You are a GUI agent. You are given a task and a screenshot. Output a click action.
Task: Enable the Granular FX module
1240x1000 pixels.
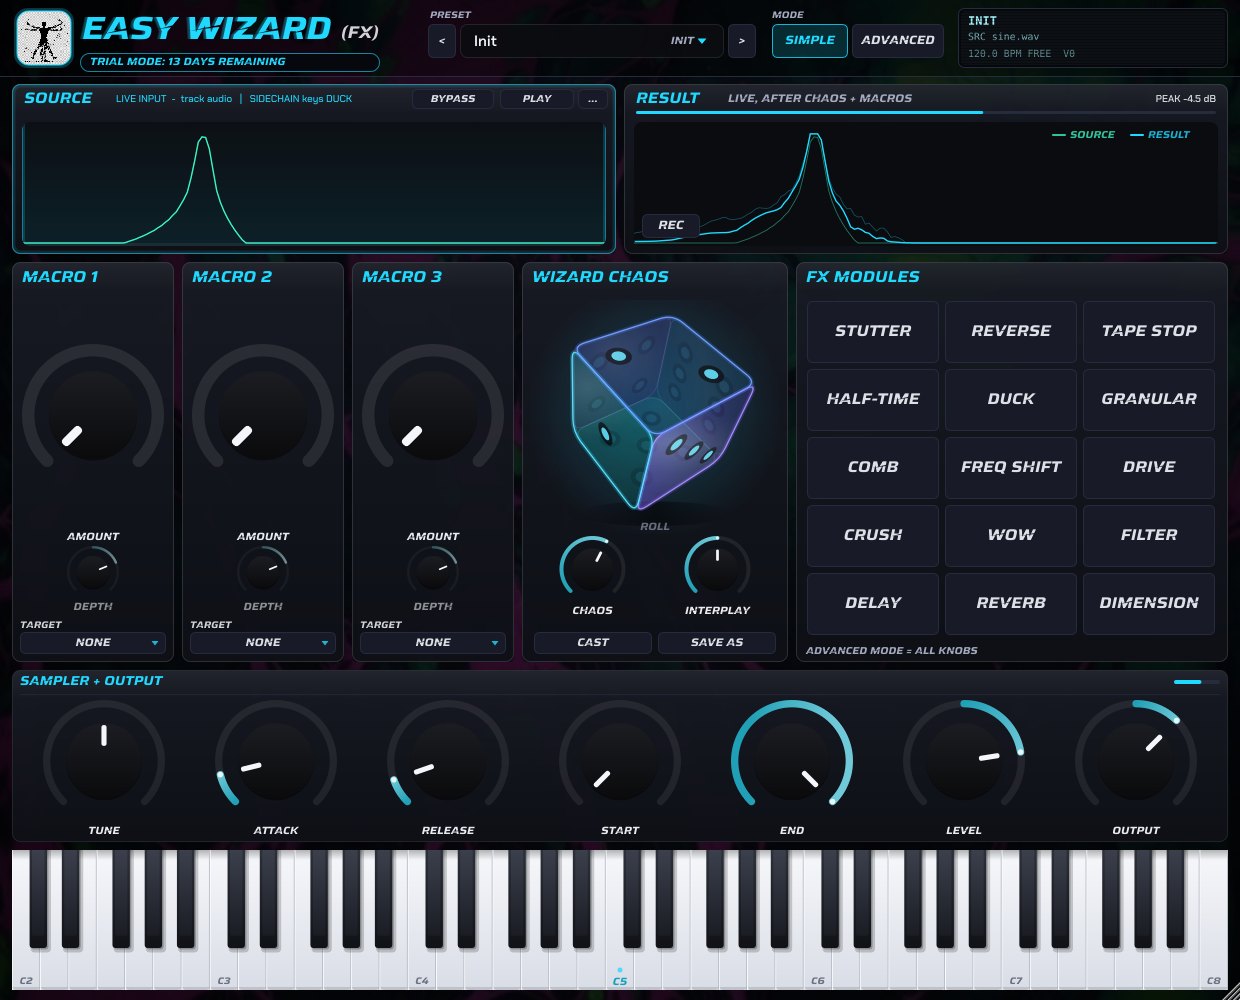pyautogui.click(x=1149, y=400)
